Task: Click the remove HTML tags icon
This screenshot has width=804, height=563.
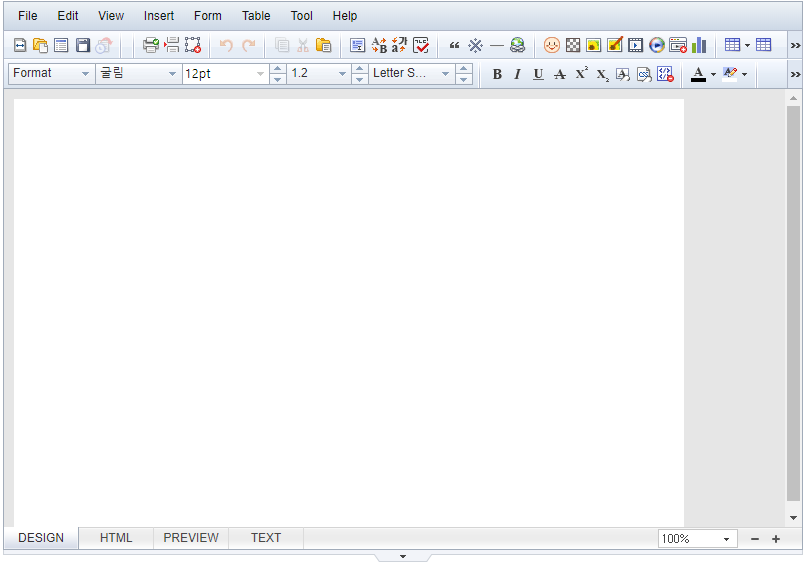Action: click(666, 74)
